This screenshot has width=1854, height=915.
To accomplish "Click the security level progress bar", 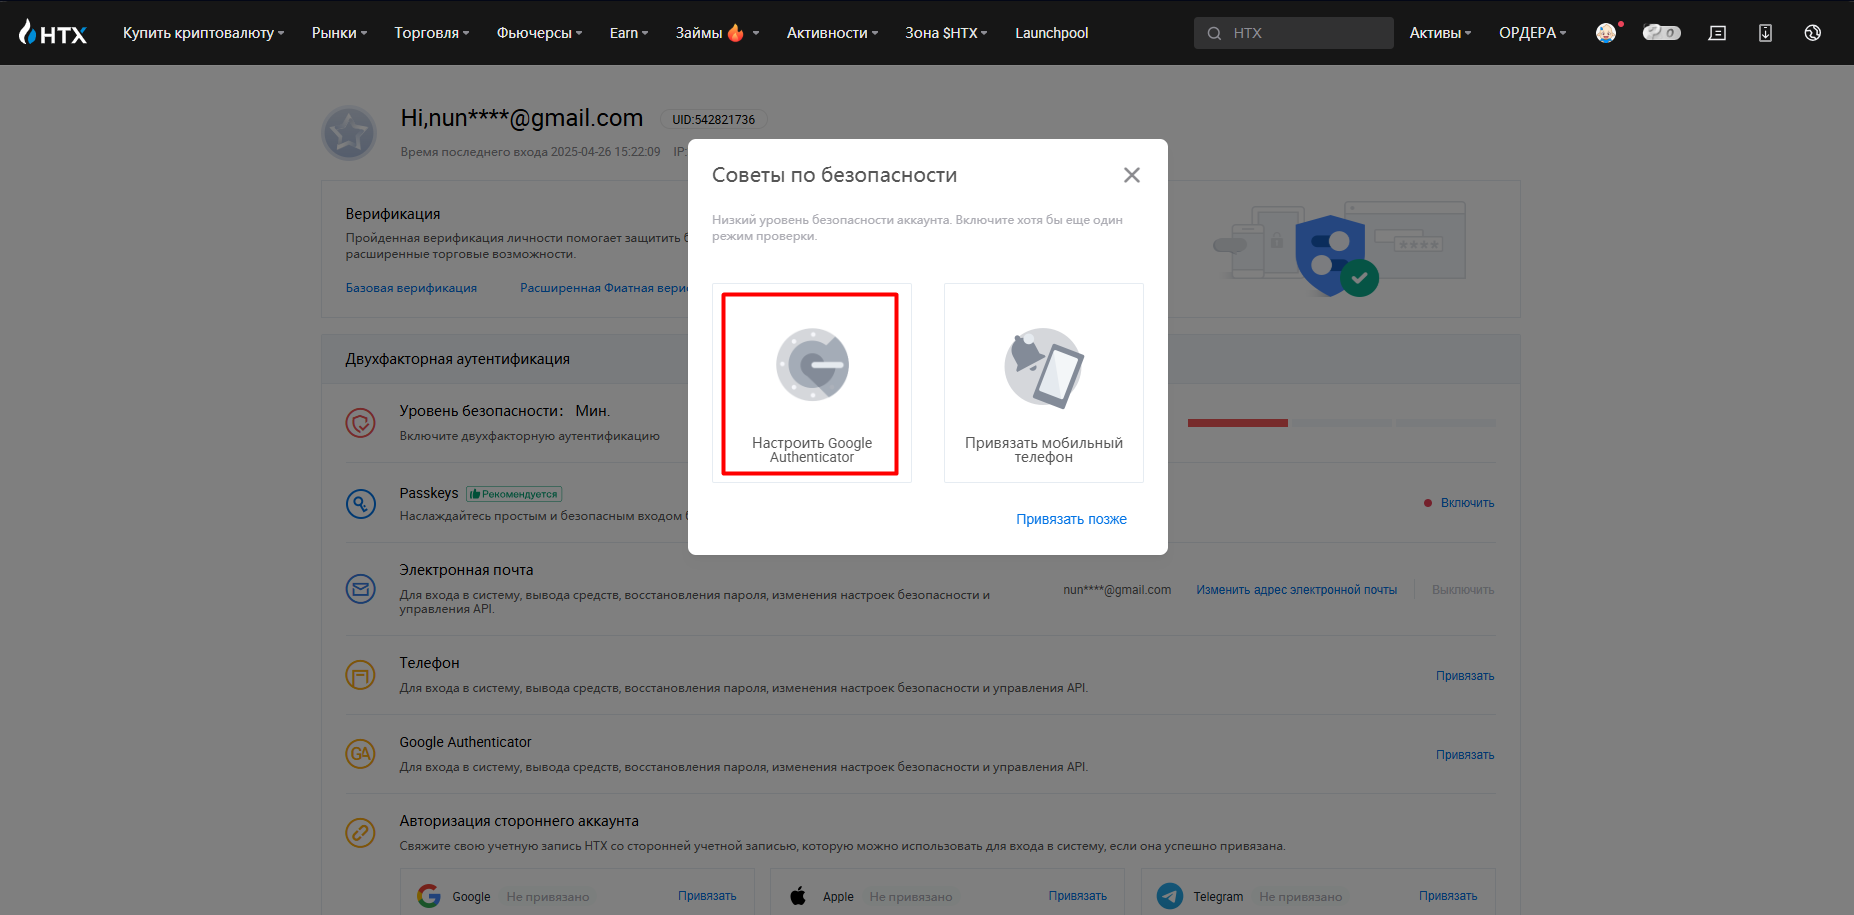I will pos(1341,423).
